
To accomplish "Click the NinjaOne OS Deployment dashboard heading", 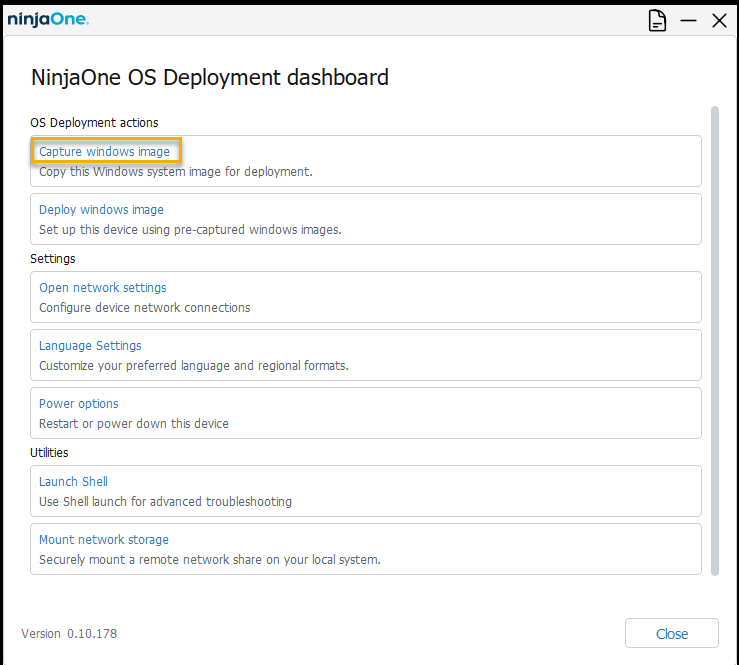I will (210, 77).
